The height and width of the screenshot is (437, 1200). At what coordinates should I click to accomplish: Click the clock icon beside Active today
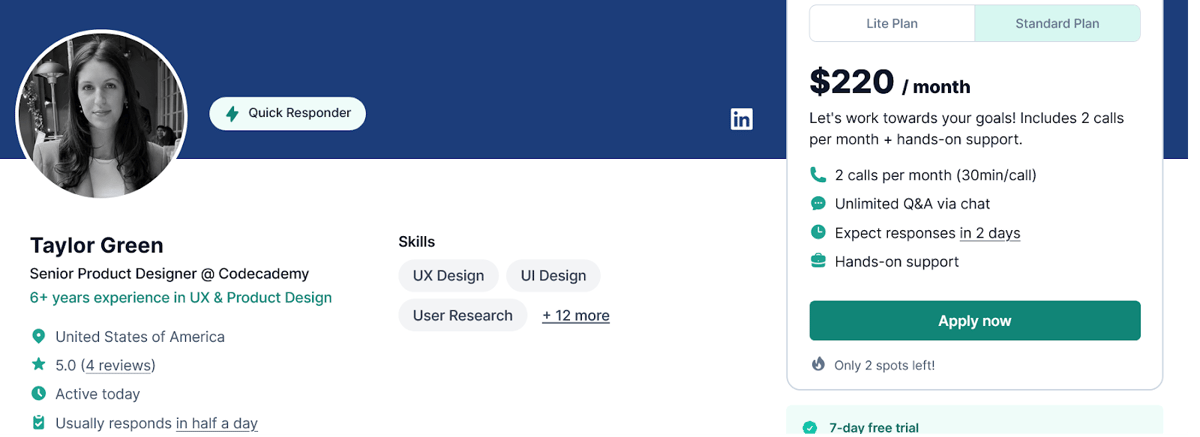click(38, 394)
